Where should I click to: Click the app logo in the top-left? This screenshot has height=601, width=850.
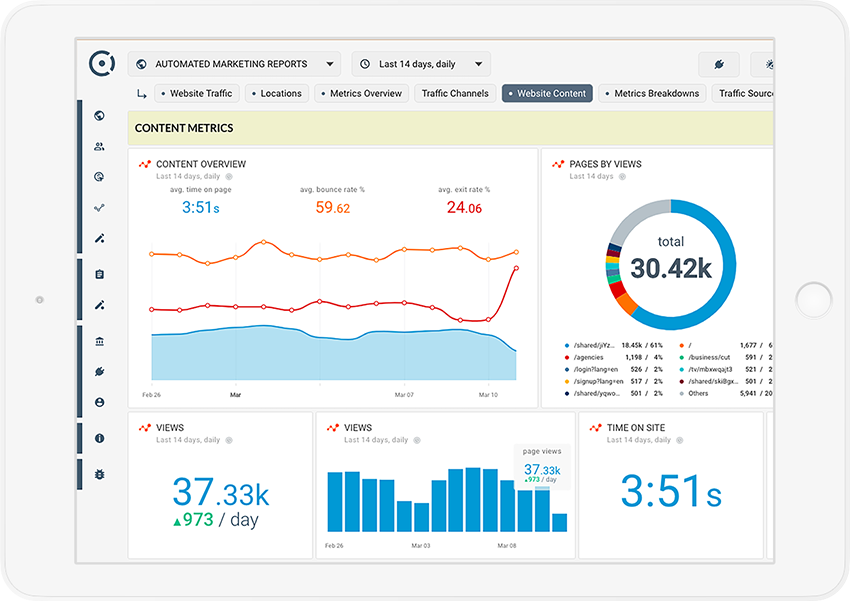[x=101, y=63]
